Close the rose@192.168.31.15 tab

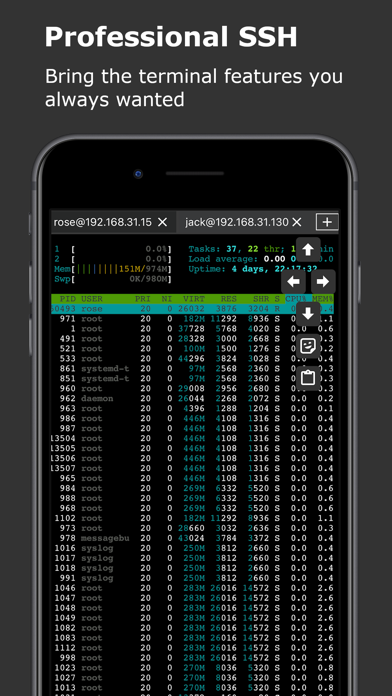[163, 222]
